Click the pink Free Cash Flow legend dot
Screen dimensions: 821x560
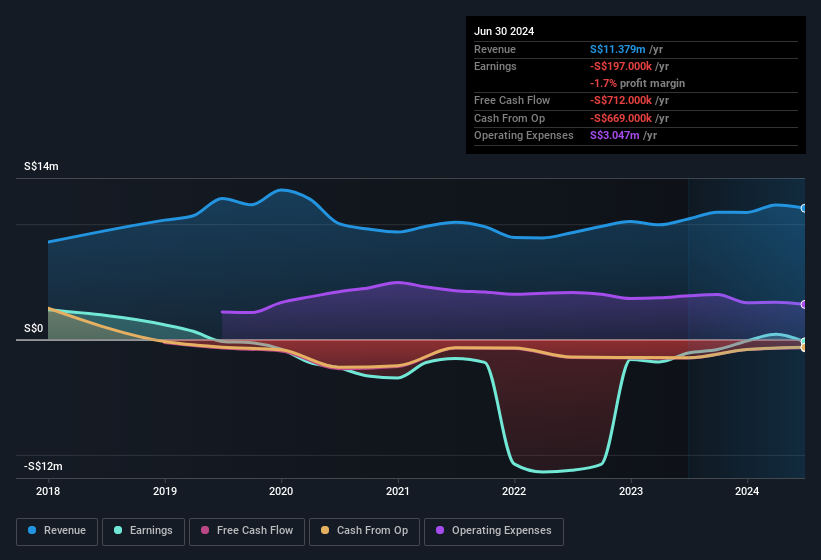(205, 530)
